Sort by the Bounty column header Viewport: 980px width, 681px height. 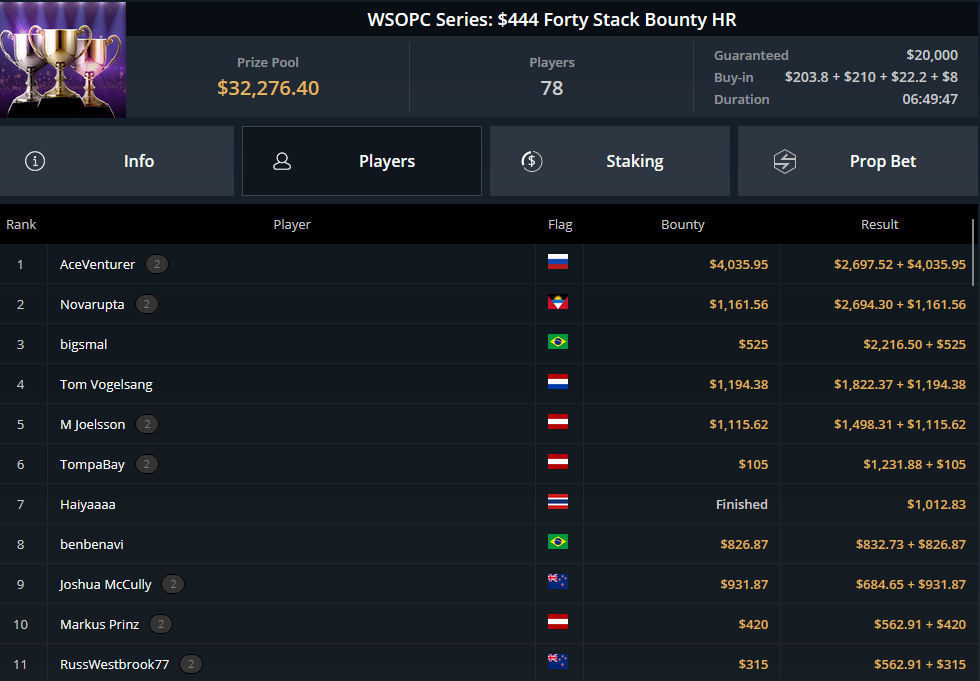point(682,224)
